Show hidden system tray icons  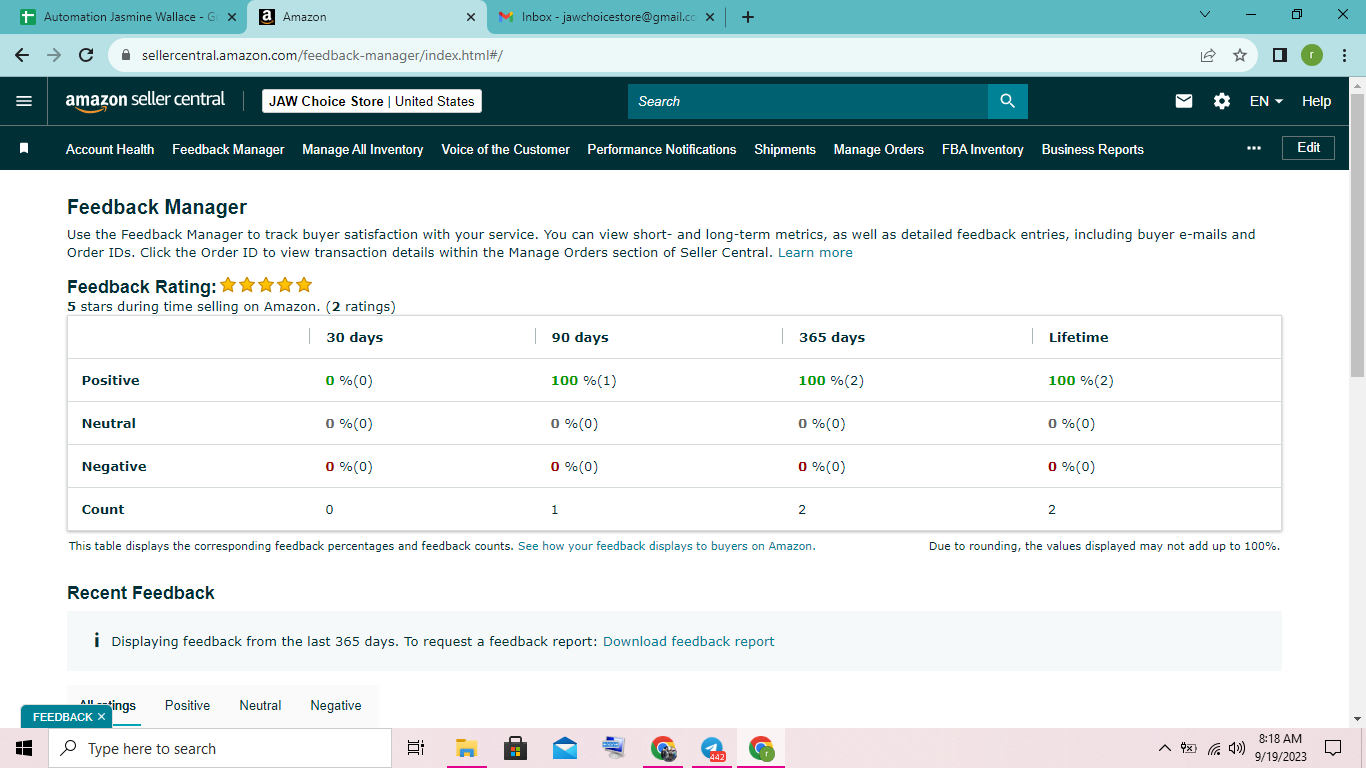coord(1164,748)
